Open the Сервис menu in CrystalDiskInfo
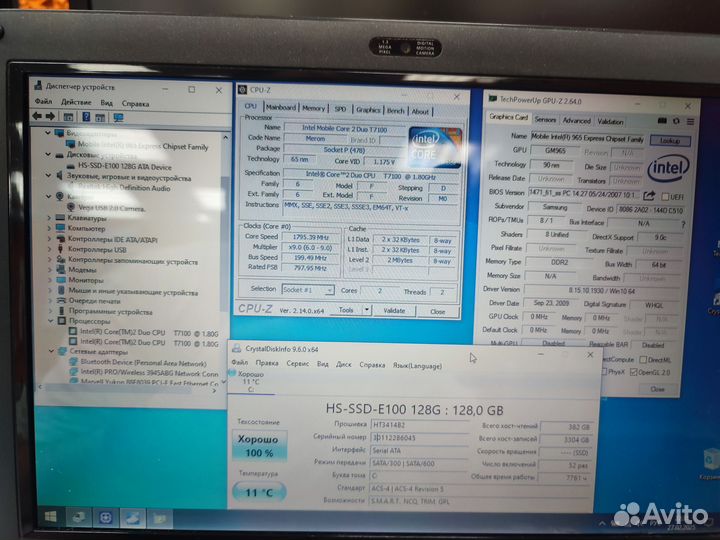The width and height of the screenshot is (720, 540). 297,364
